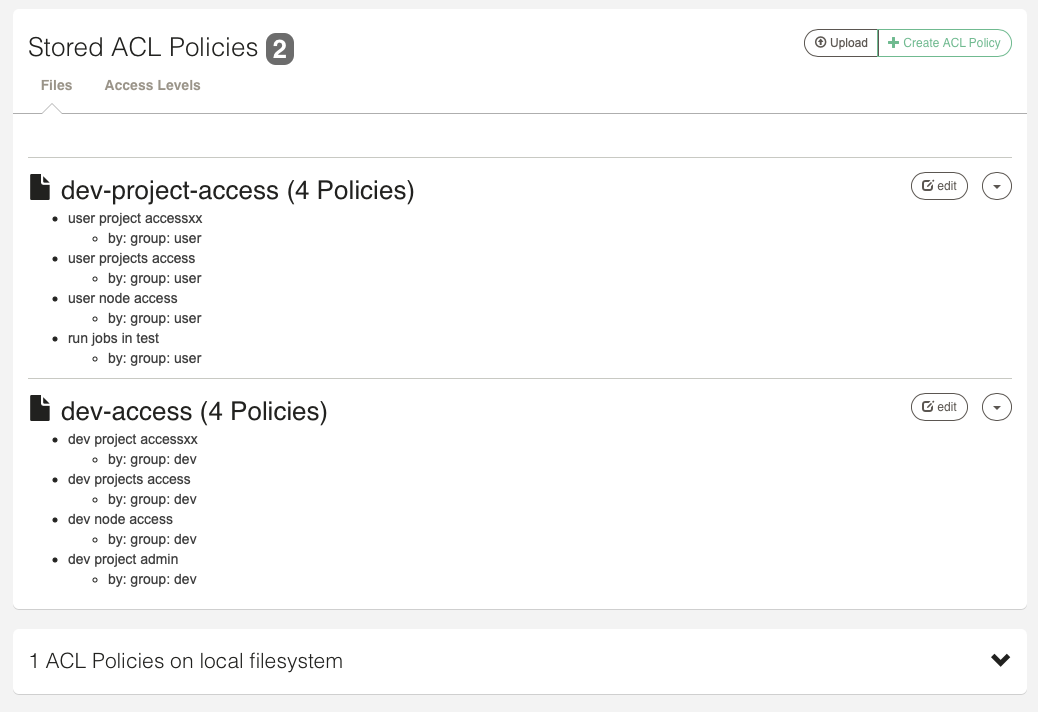Open the dev-access actions dropdown
This screenshot has height=712, width=1038.
coord(997,407)
